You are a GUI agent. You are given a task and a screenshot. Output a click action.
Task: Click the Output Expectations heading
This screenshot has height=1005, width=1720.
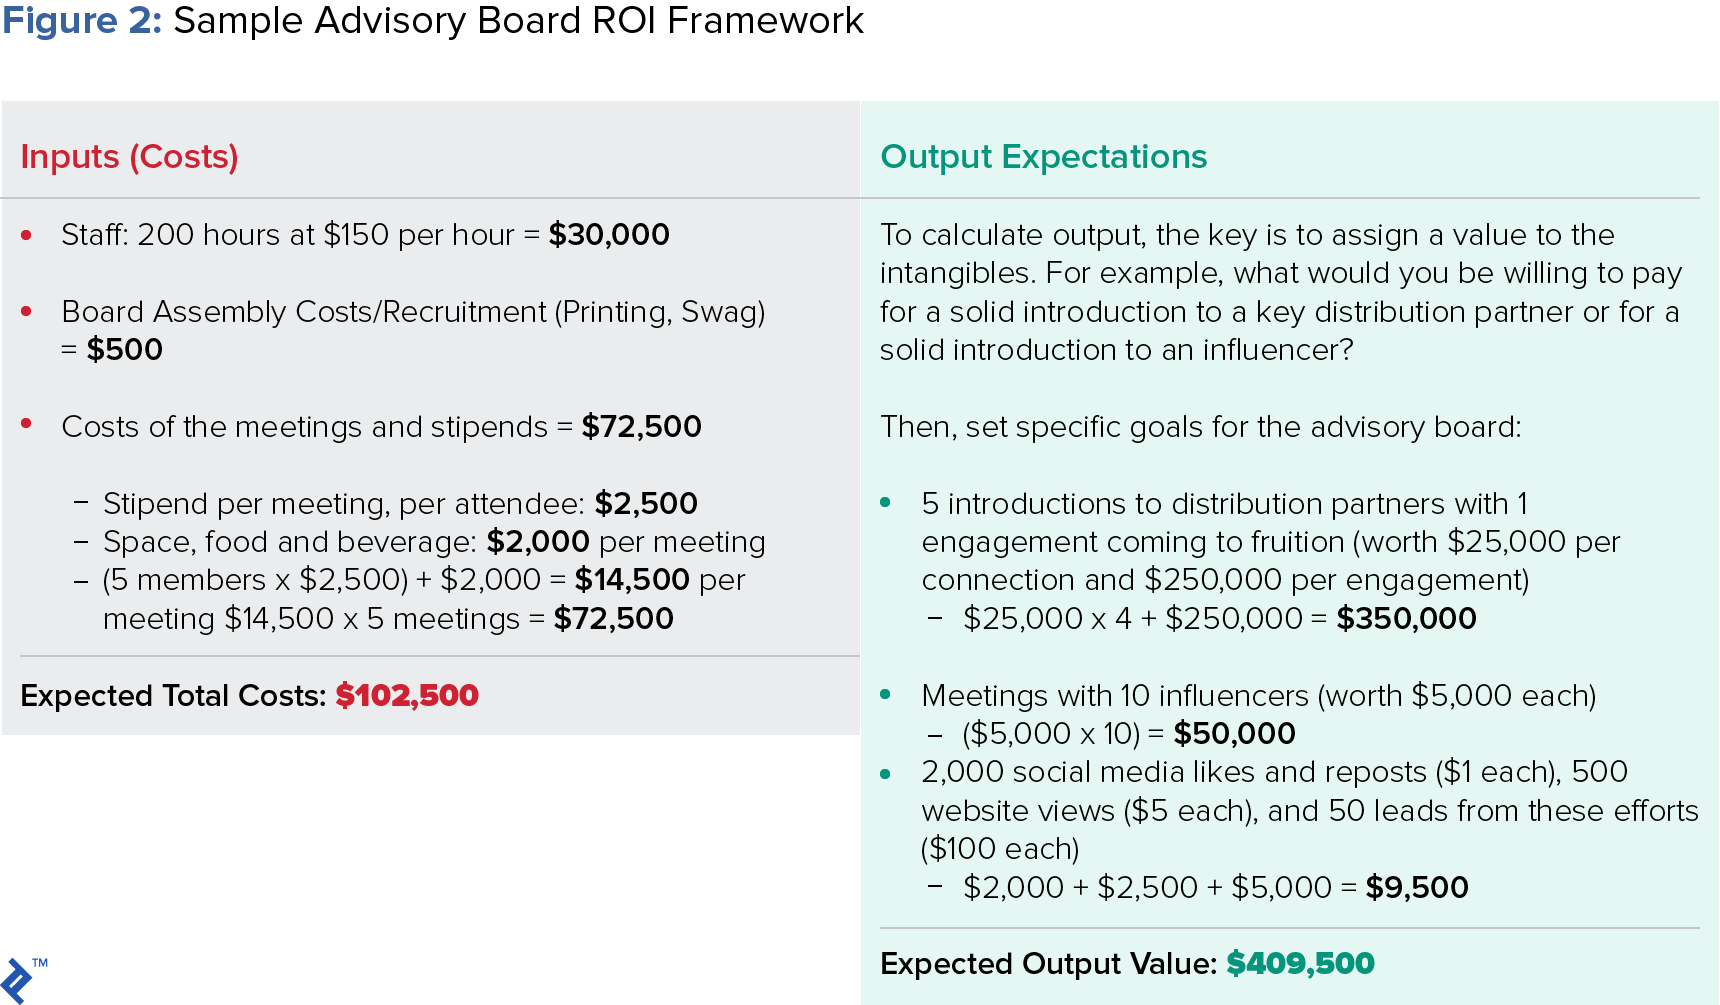coord(1043,157)
